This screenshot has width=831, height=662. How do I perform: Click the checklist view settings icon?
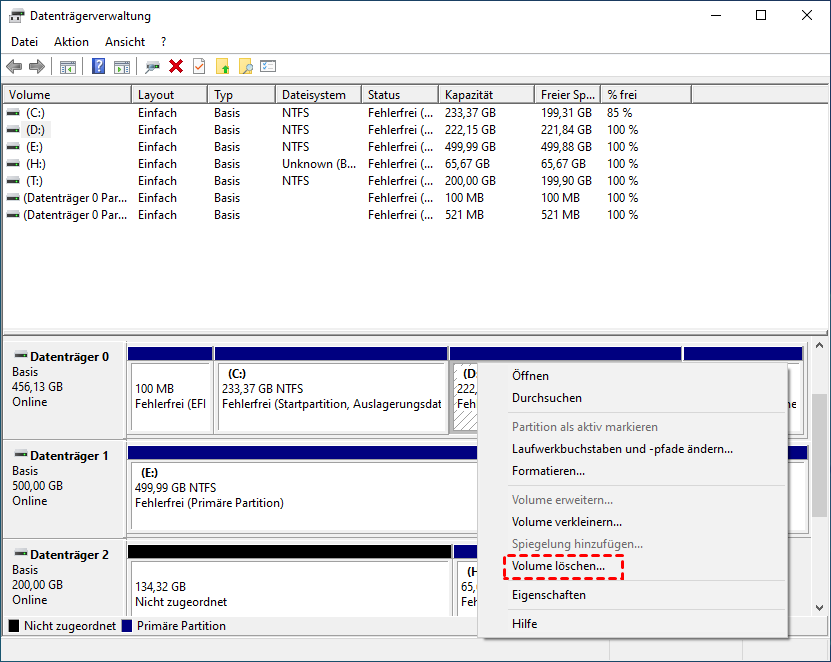point(268,66)
